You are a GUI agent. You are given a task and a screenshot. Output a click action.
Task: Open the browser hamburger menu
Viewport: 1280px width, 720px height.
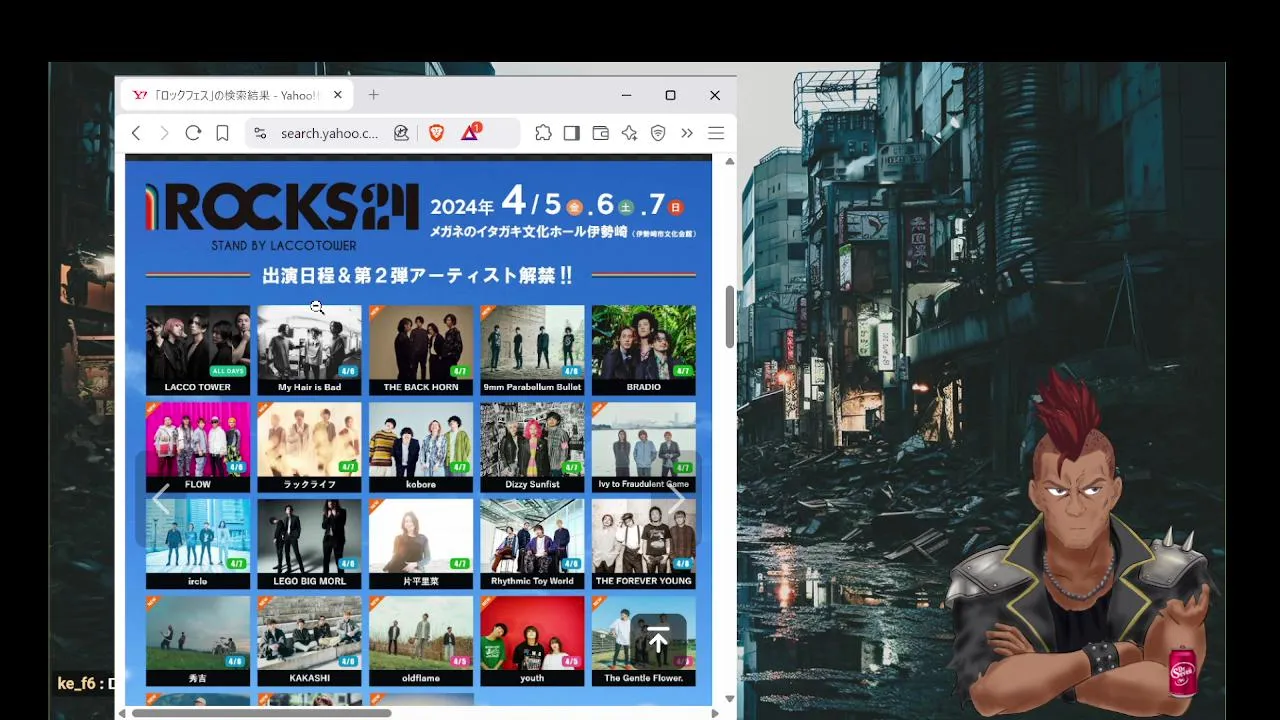click(x=716, y=133)
